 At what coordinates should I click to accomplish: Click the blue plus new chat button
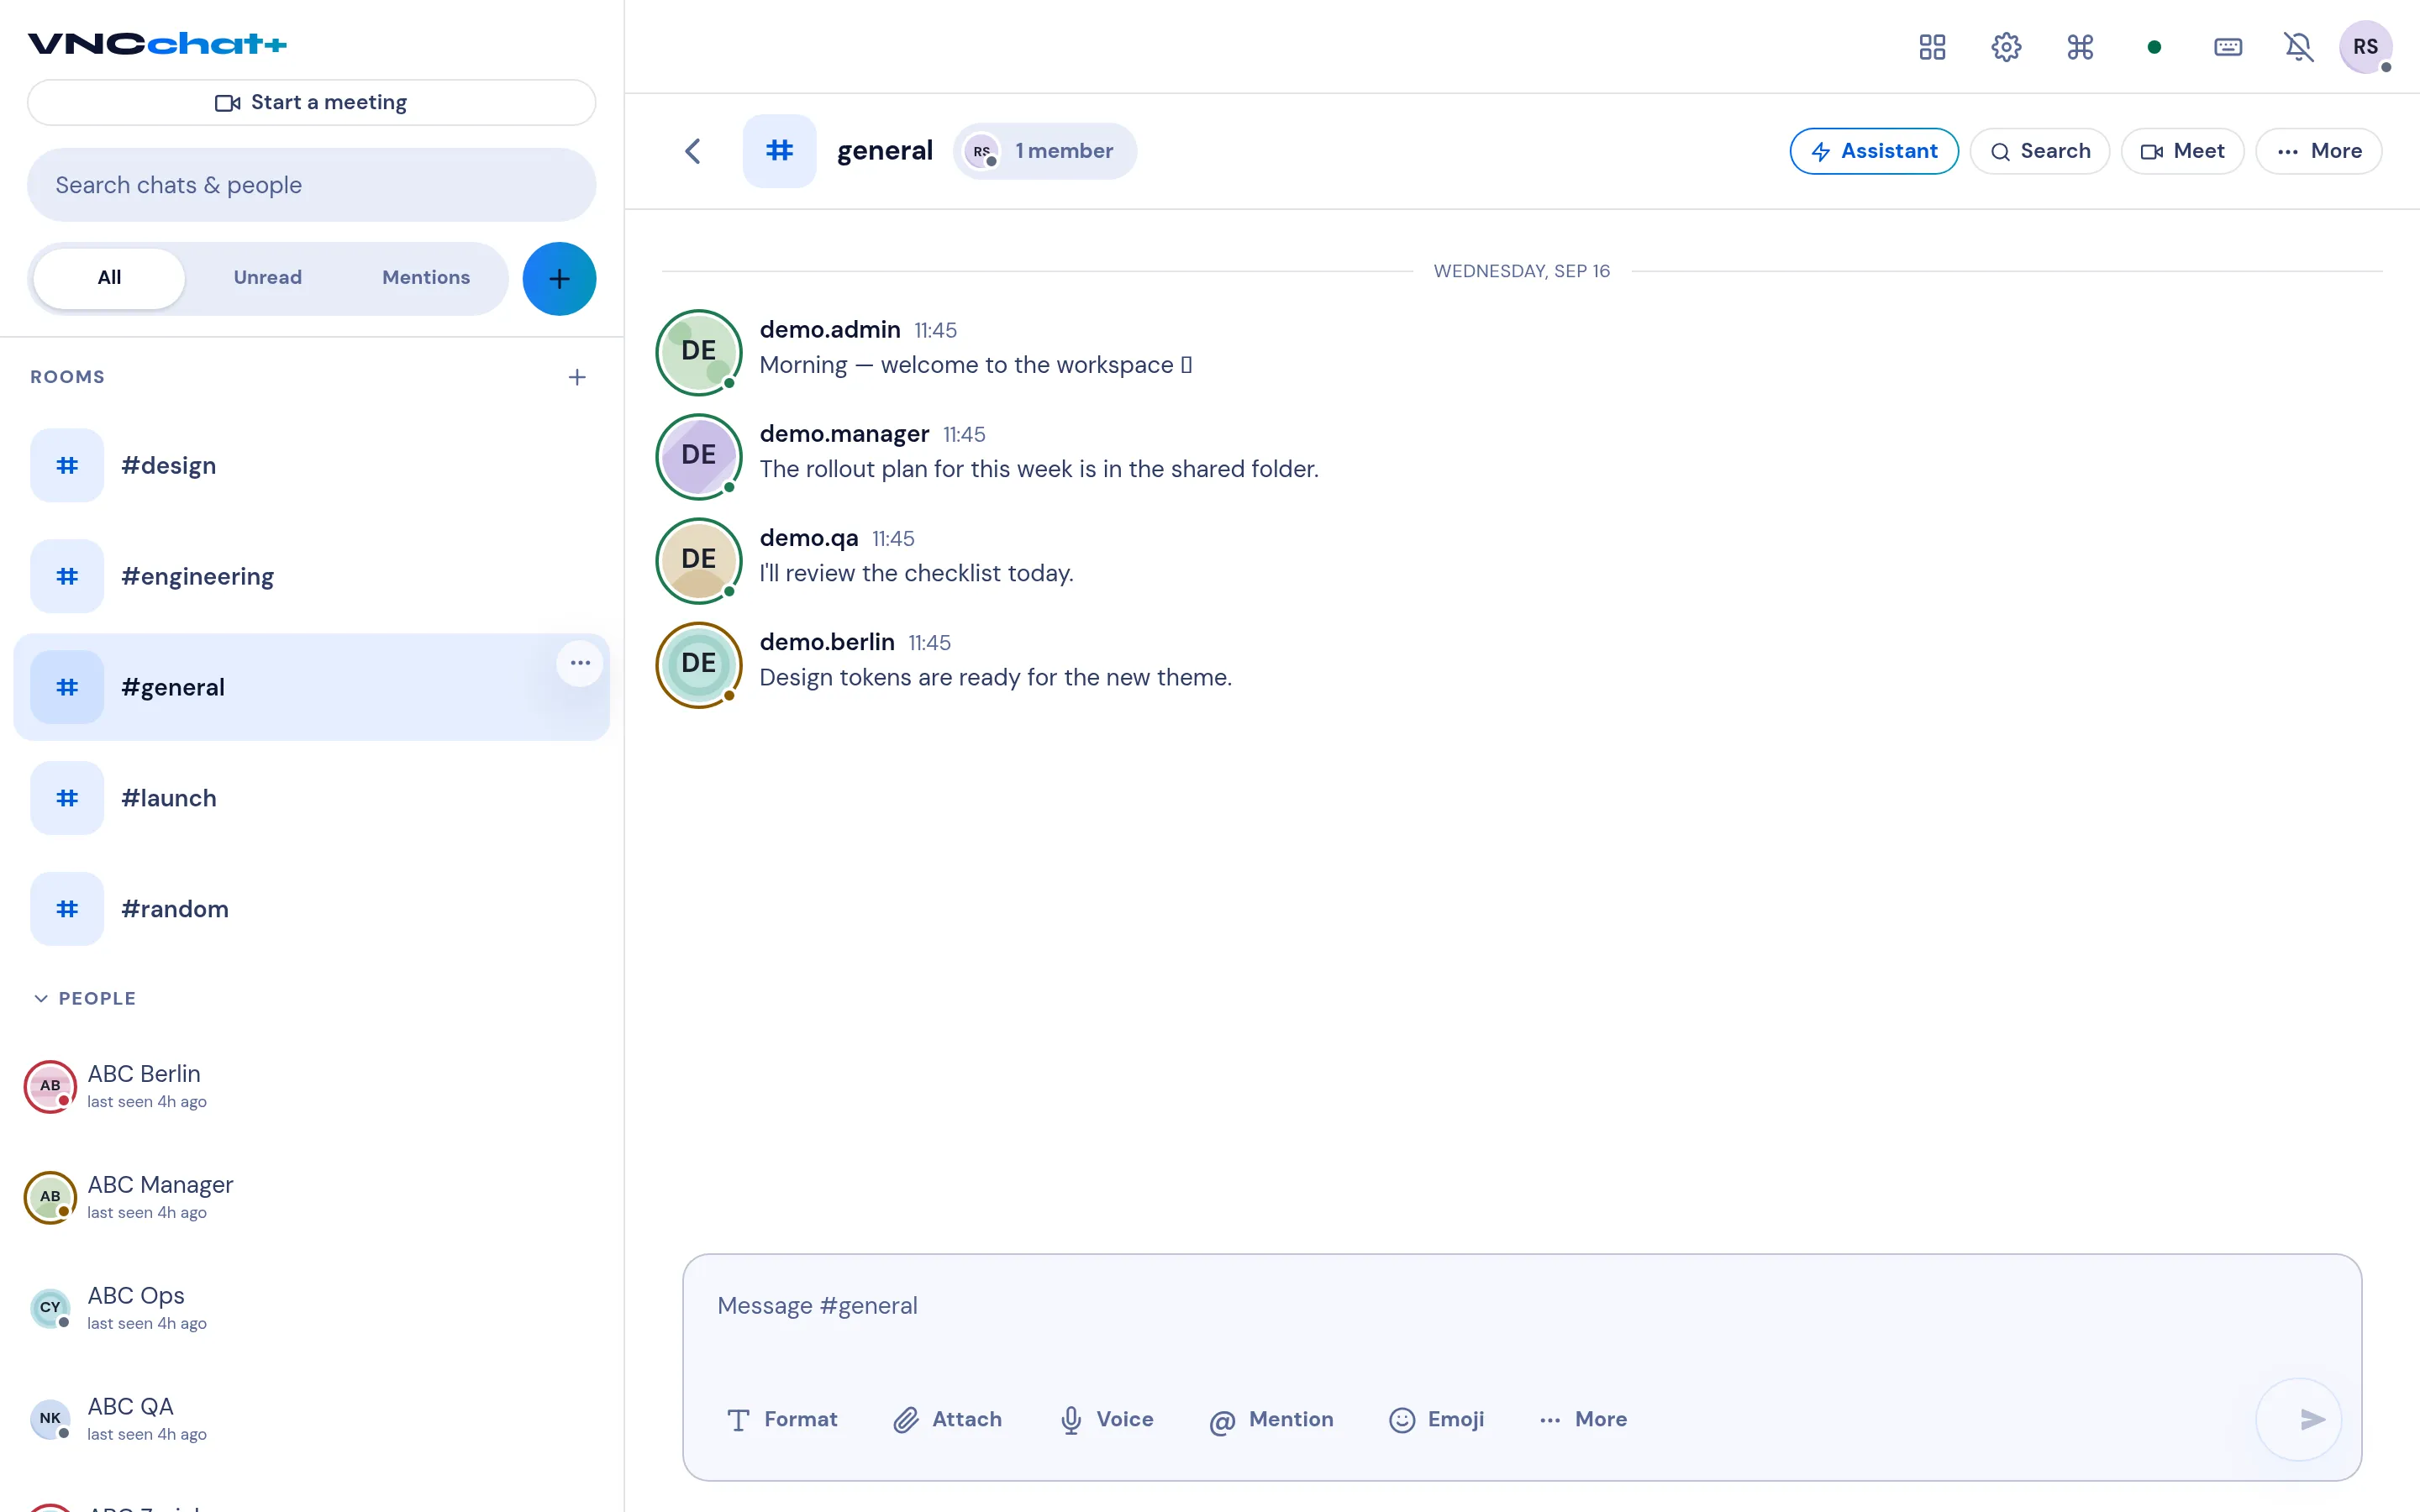[x=559, y=278]
